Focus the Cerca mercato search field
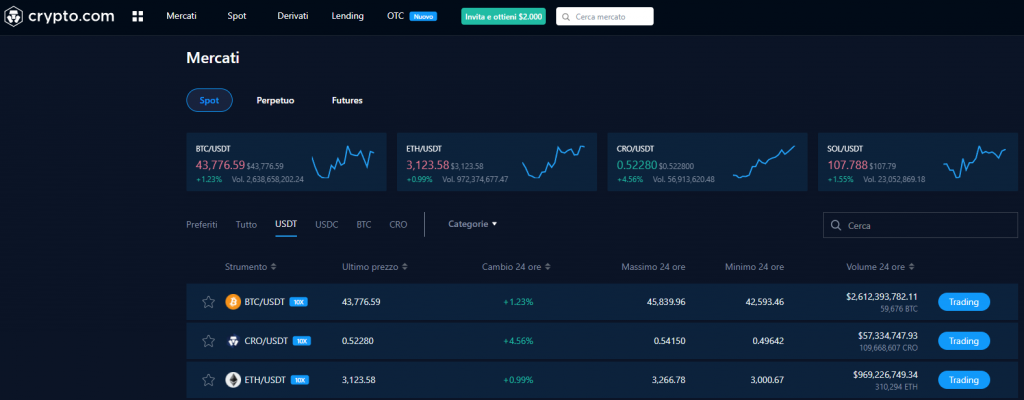This screenshot has height=400, width=1024. (605, 17)
